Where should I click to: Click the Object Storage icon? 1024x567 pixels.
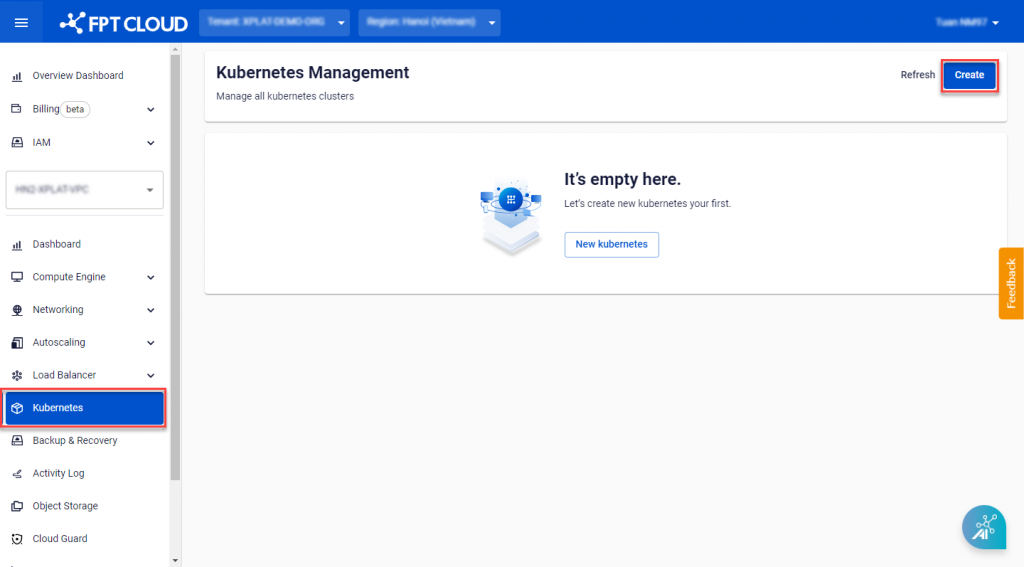17,506
